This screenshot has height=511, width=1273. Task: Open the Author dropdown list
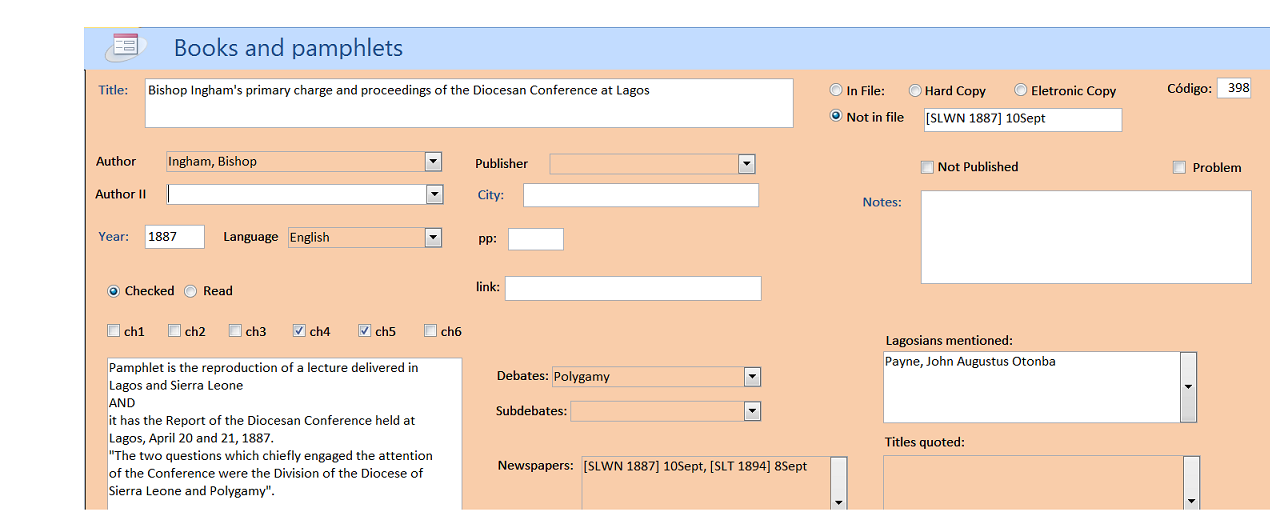click(x=433, y=161)
